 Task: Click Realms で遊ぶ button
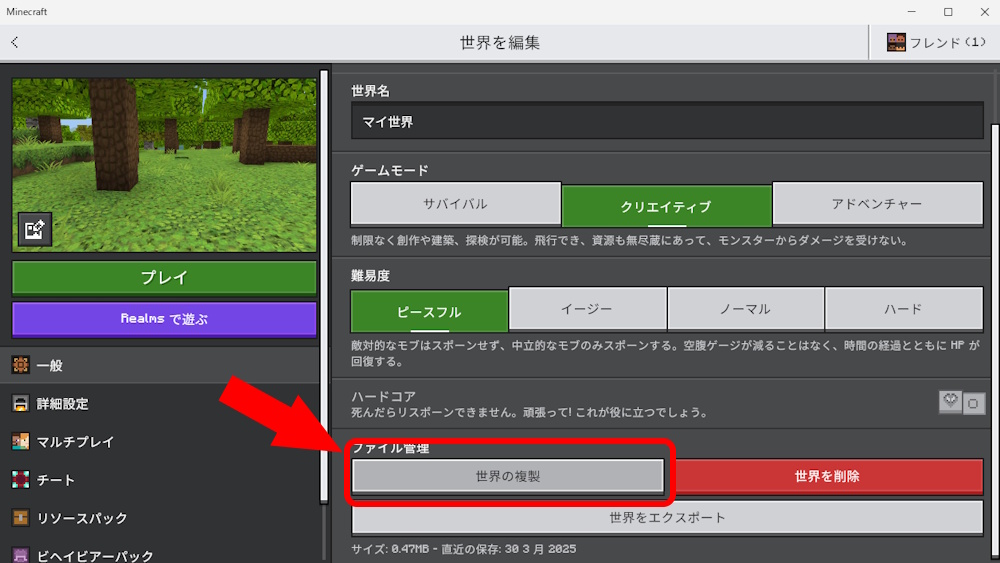[x=164, y=319]
